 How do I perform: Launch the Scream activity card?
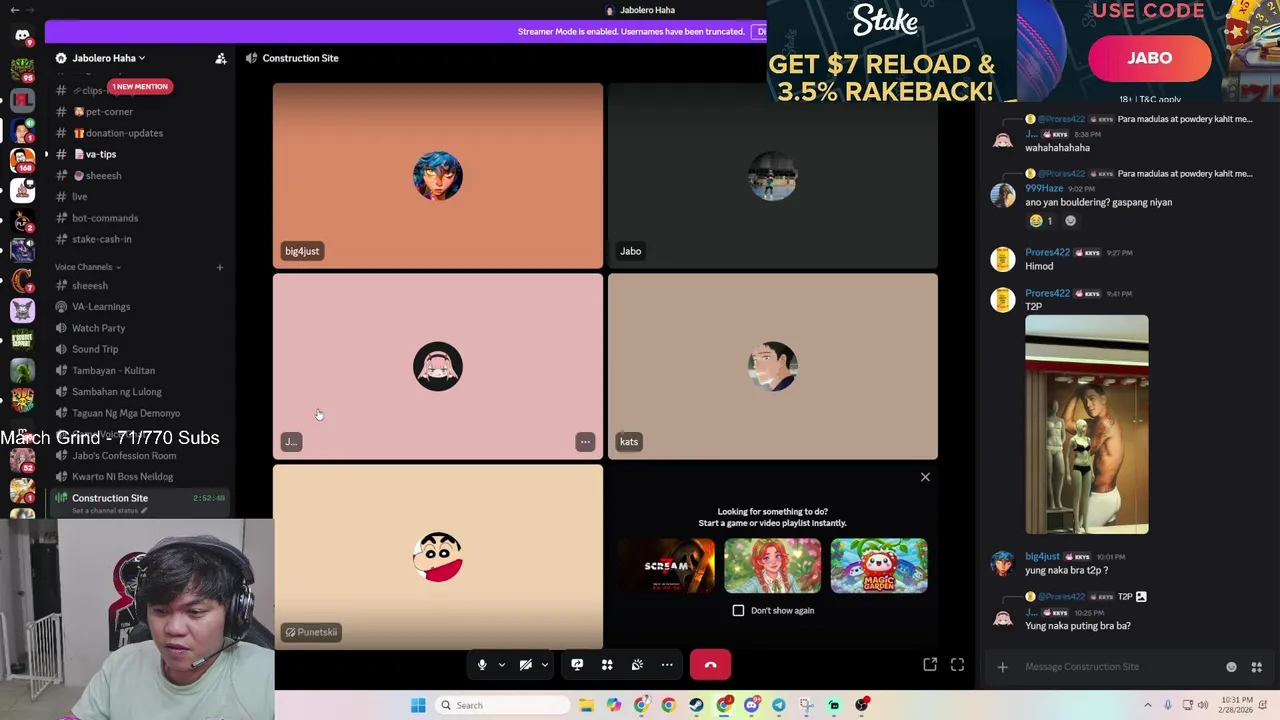(667, 566)
